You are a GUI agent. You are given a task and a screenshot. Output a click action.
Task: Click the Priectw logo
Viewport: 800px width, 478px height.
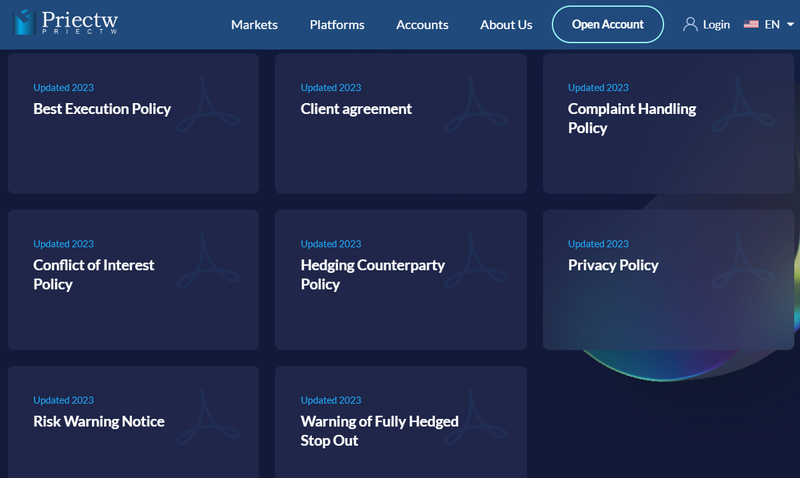coord(65,22)
